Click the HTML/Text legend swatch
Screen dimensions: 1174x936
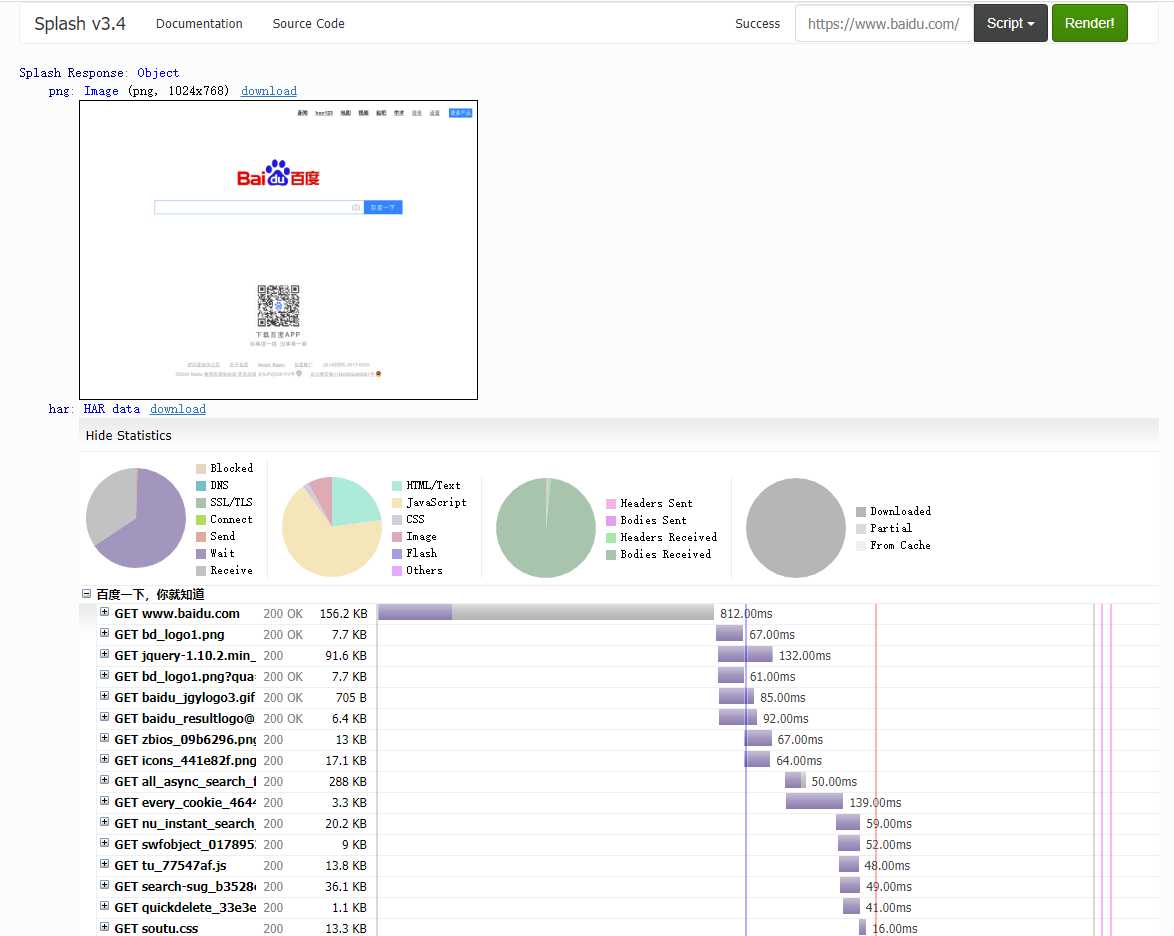coord(397,486)
